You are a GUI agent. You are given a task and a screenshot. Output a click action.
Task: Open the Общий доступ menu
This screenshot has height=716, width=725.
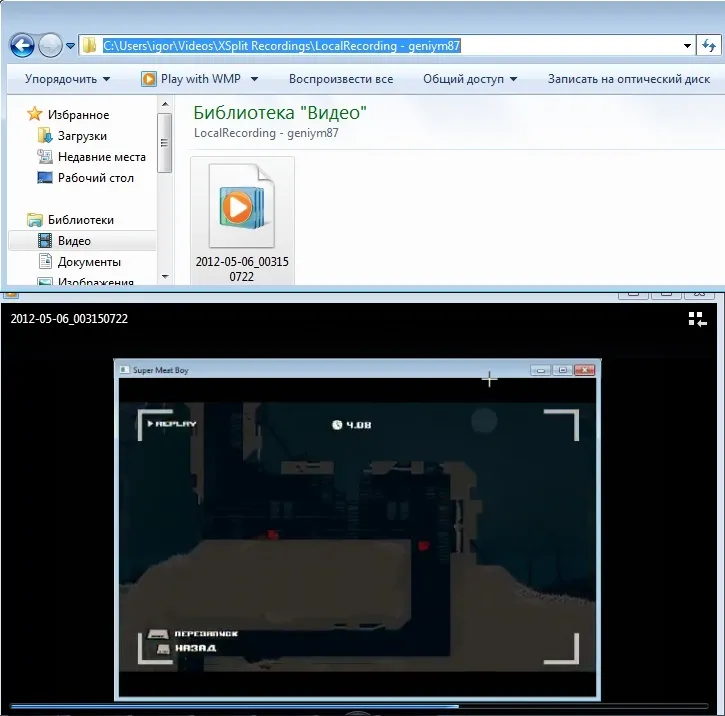click(469, 79)
